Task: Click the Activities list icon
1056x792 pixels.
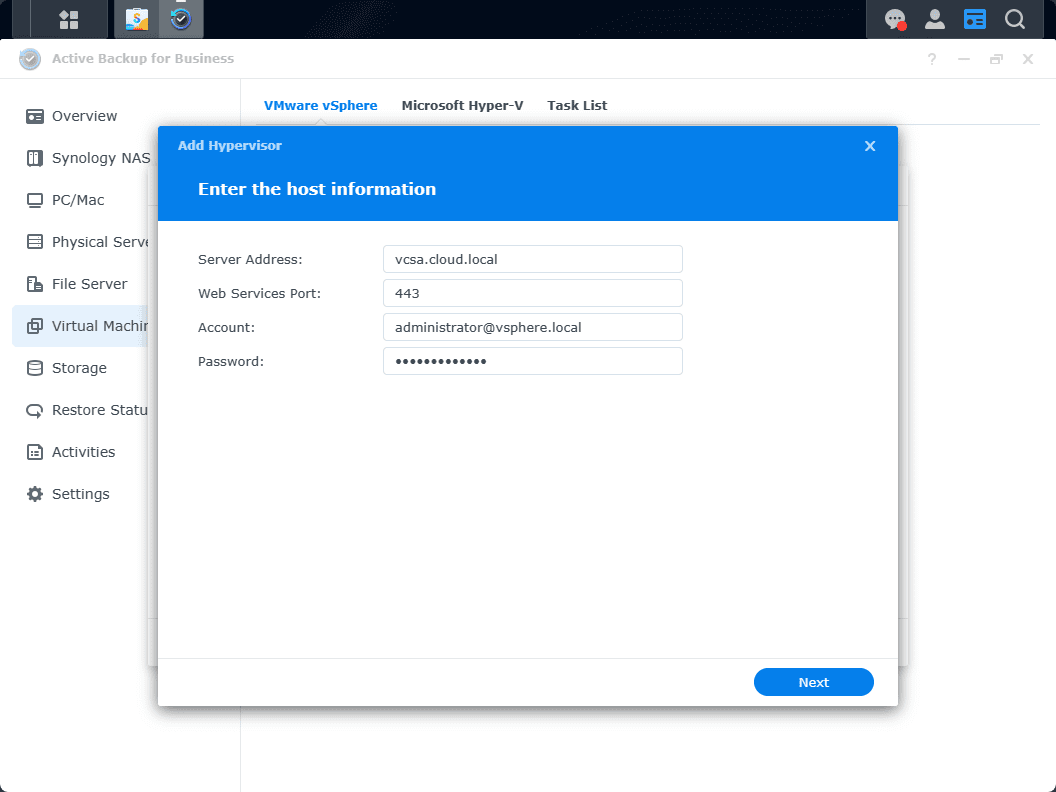Action: [34, 452]
